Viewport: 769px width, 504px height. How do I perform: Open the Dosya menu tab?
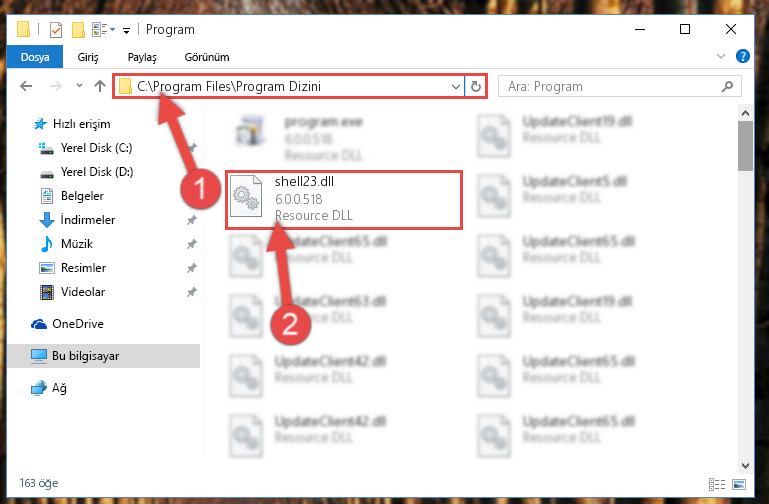point(35,57)
